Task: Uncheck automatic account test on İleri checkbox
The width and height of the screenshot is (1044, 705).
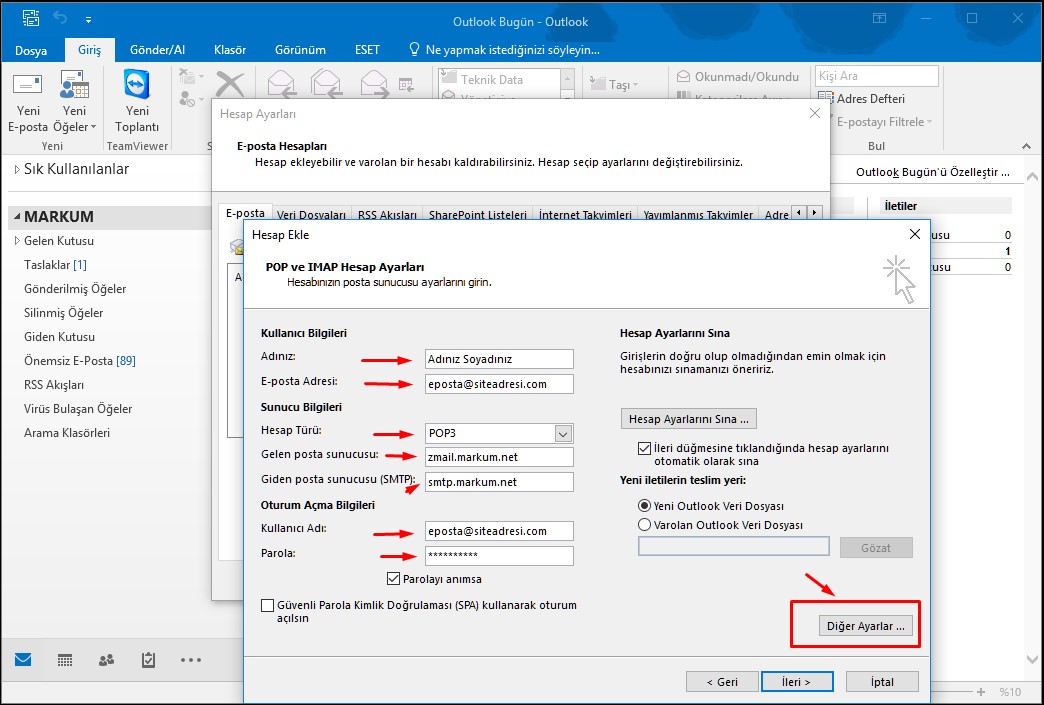Action: tap(644, 449)
